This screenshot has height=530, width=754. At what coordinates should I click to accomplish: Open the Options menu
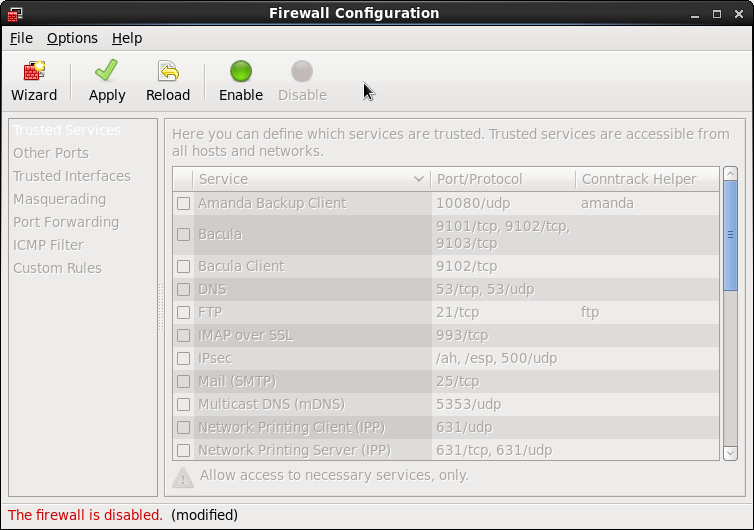tap(72, 38)
